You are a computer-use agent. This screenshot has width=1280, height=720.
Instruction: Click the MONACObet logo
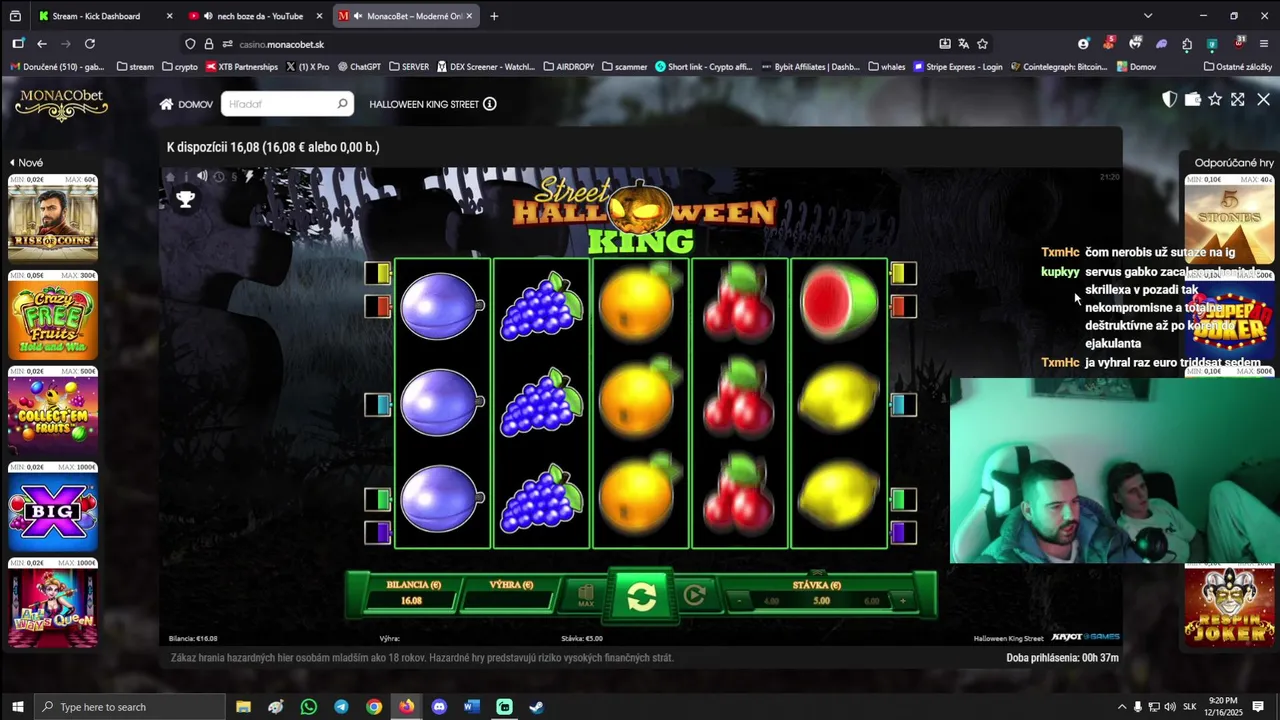(61, 104)
